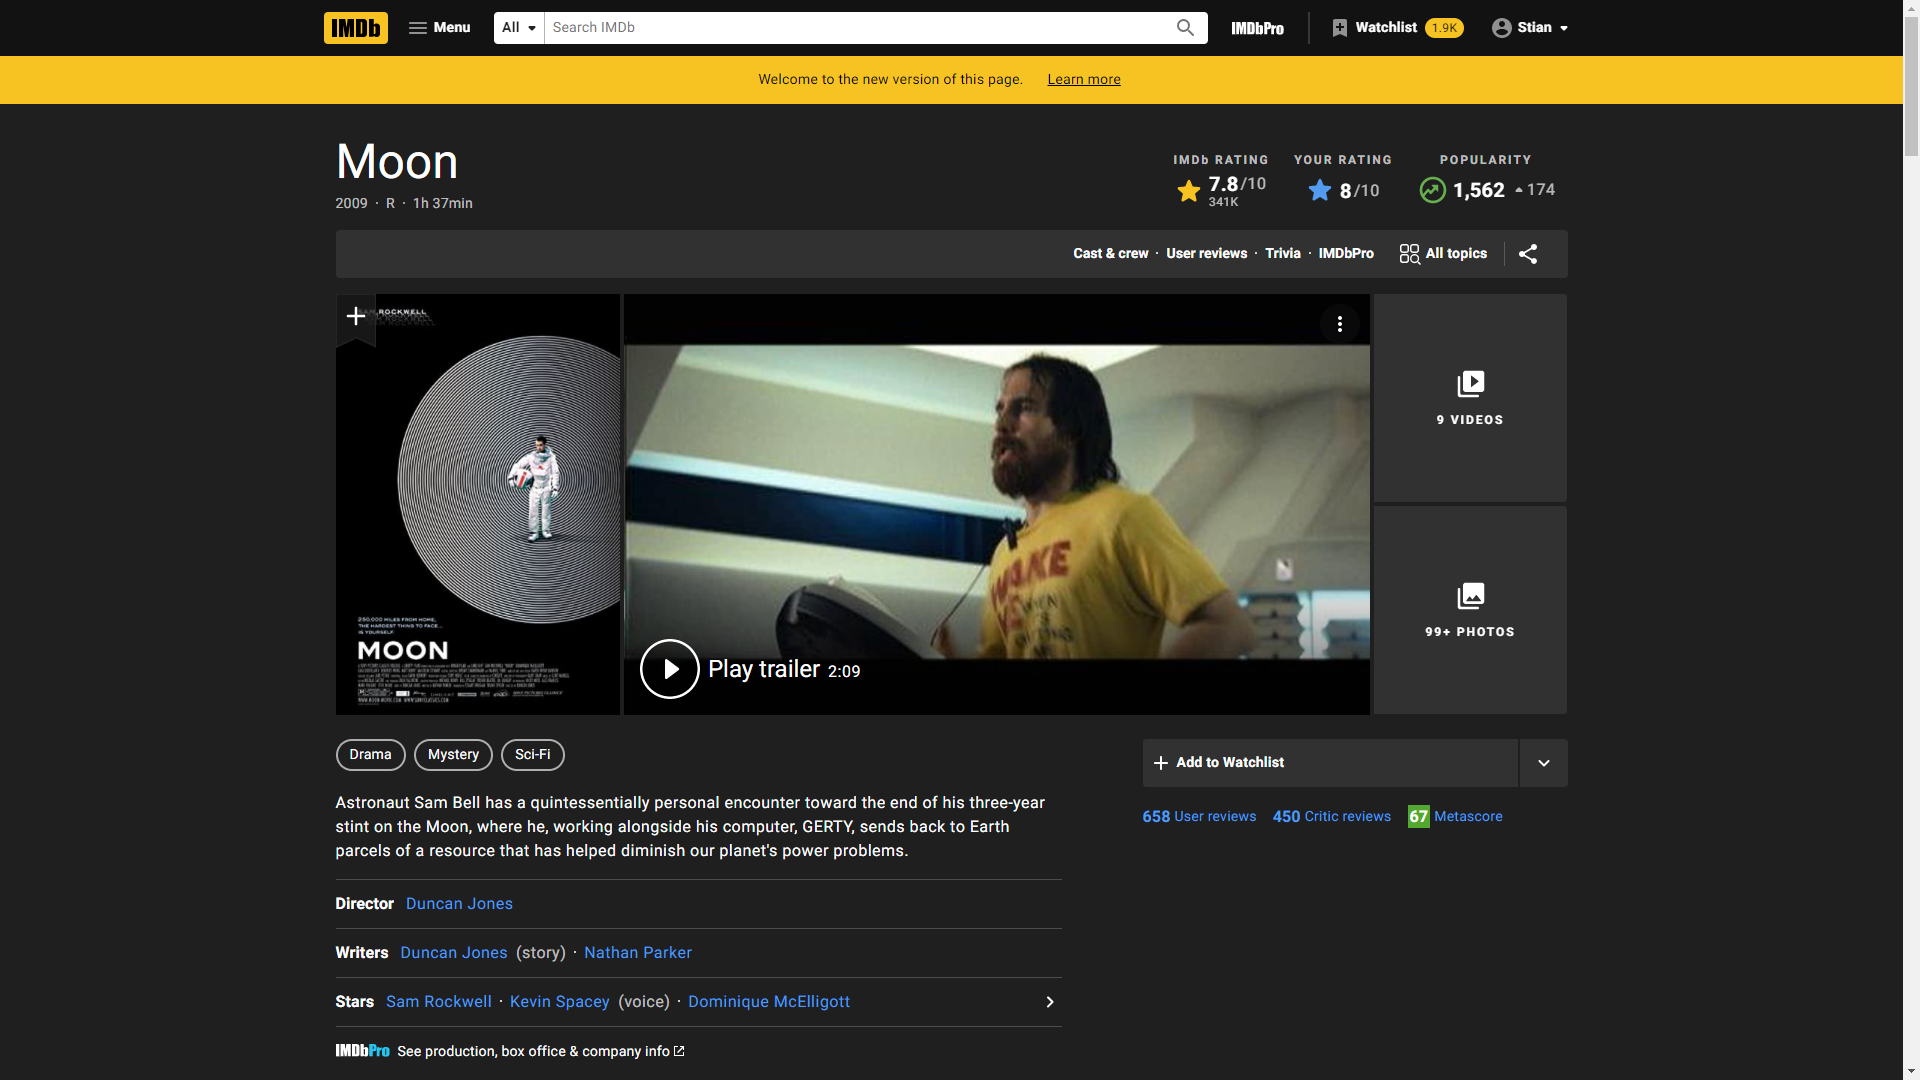Click the search magnifier icon

pyautogui.click(x=1185, y=28)
